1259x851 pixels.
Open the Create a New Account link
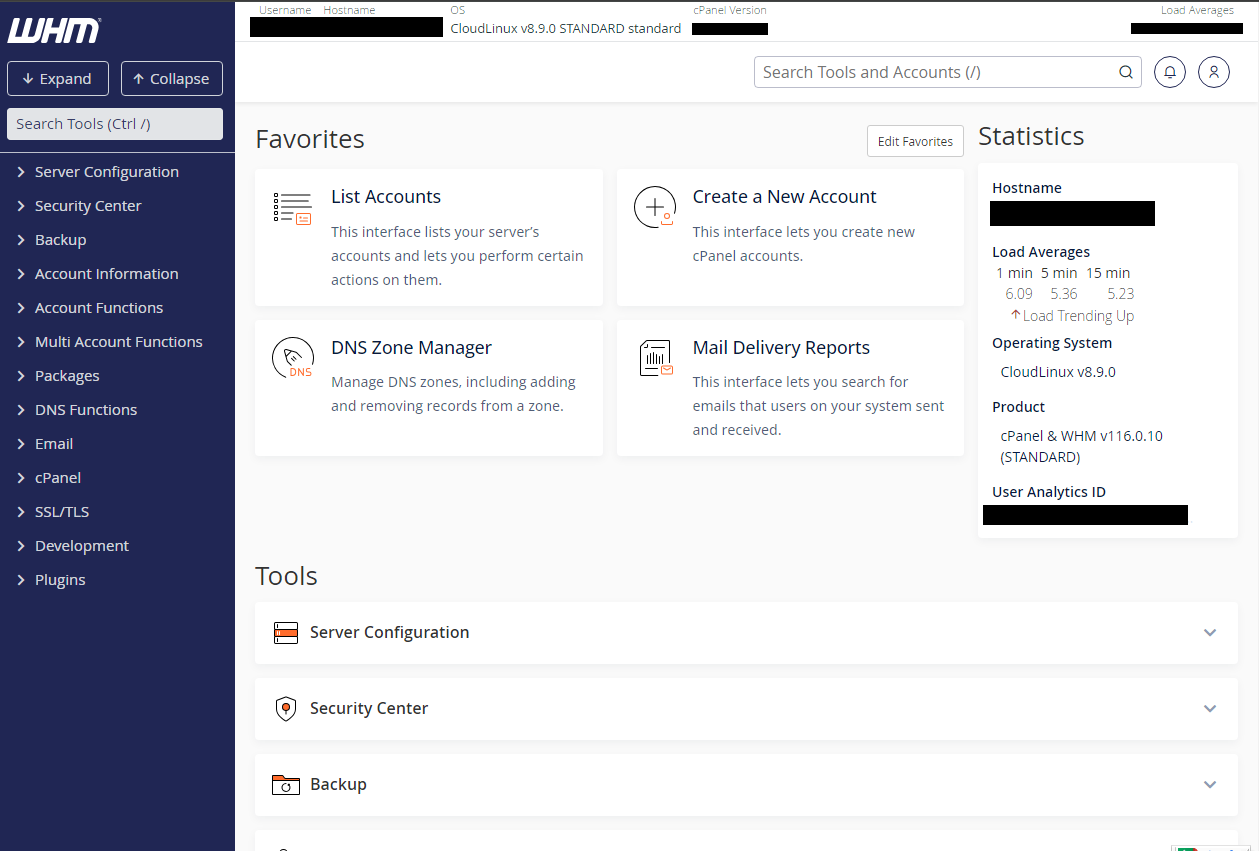(x=785, y=197)
